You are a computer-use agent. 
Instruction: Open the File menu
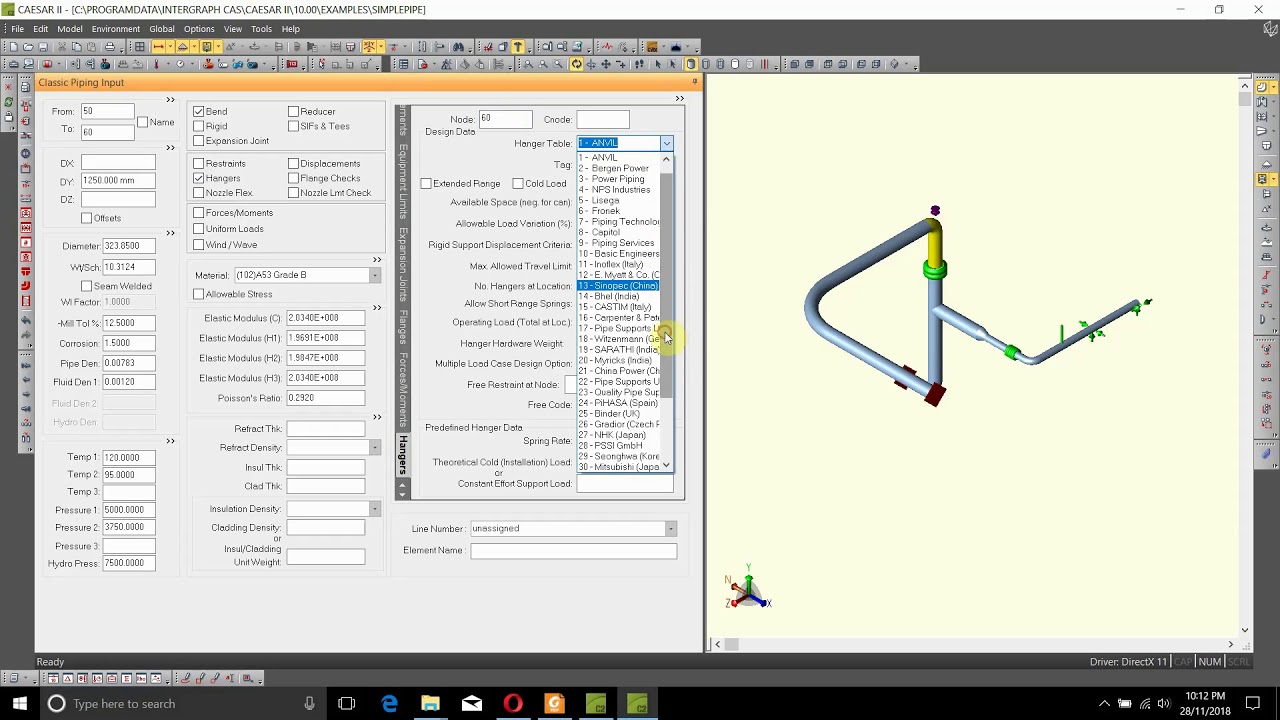17,29
